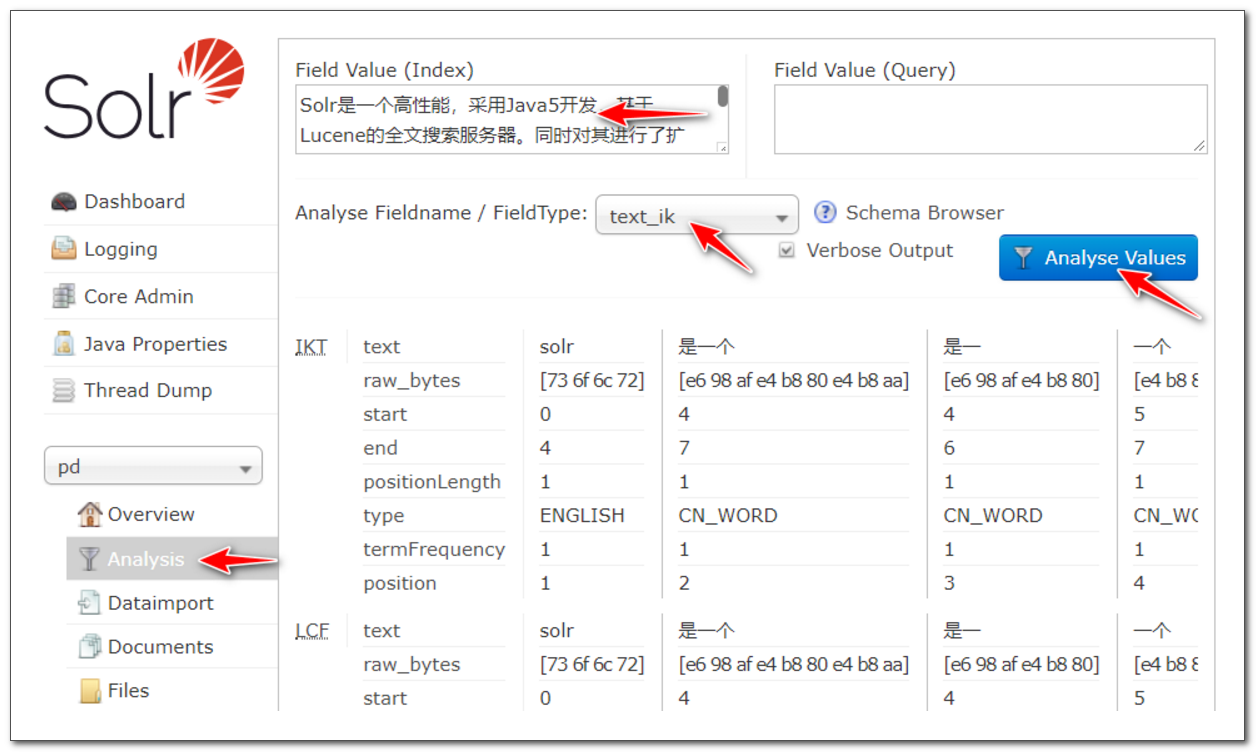Open Dashboard menu label
The width and height of the screenshot is (1256, 752).
(x=134, y=202)
